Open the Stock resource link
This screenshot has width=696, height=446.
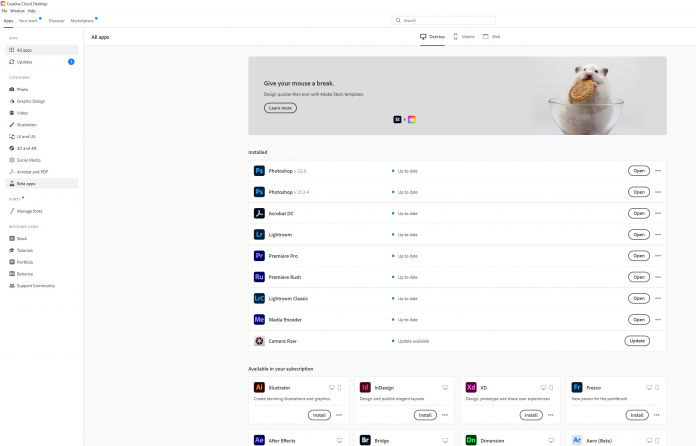tap(42, 238)
